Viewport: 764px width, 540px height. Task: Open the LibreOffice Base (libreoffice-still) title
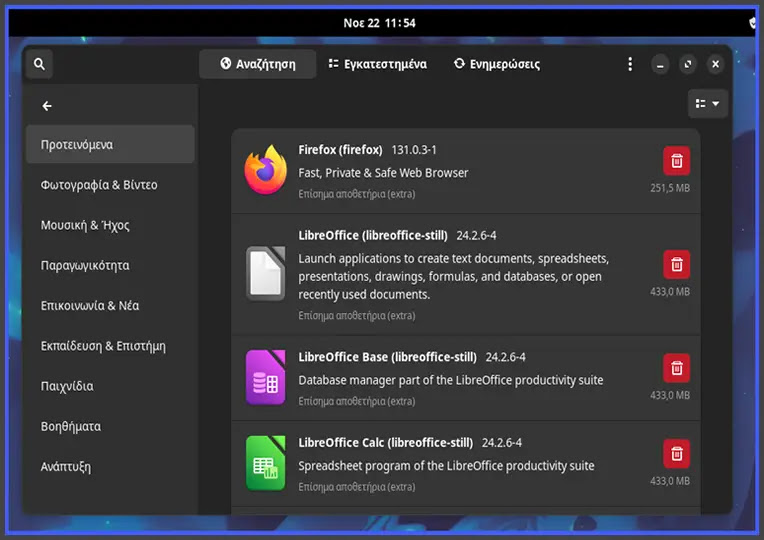387,357
